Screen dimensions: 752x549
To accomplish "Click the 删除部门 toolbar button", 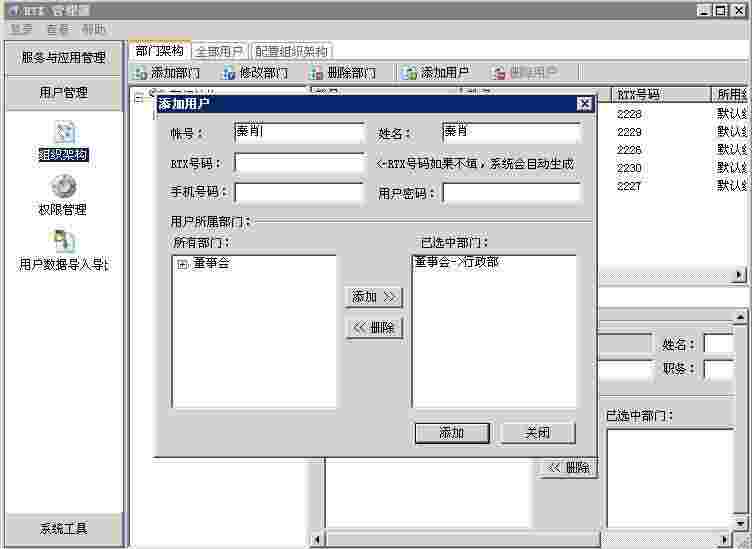I will pyautogui.click(x=342, y=73).
